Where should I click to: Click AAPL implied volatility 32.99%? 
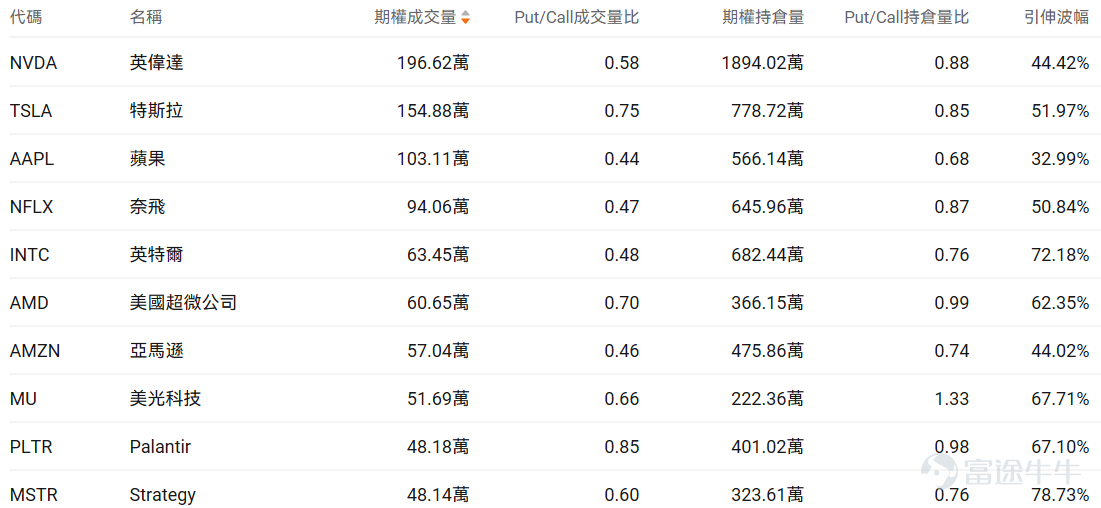coord(1060,159)
